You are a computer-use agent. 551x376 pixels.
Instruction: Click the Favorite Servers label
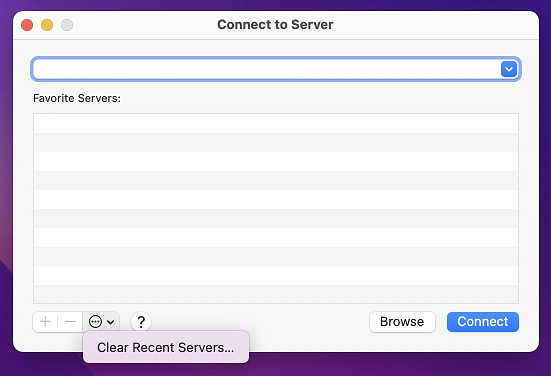click(x=77, y=98)
